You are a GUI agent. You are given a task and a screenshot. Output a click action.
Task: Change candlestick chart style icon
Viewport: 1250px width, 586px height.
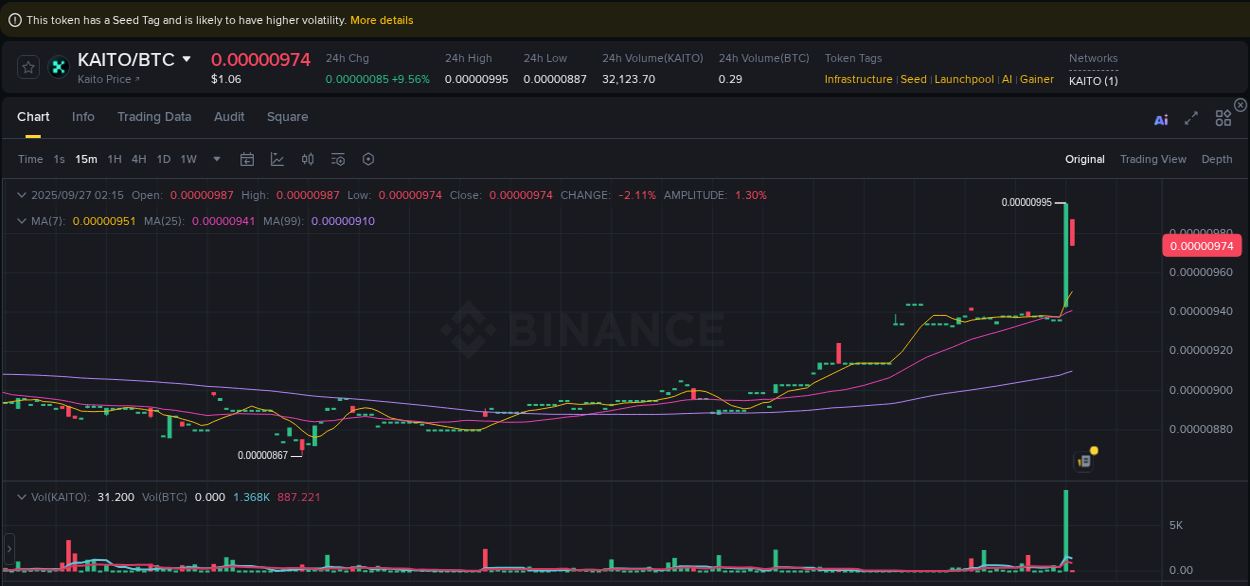(x=308, y=159)
